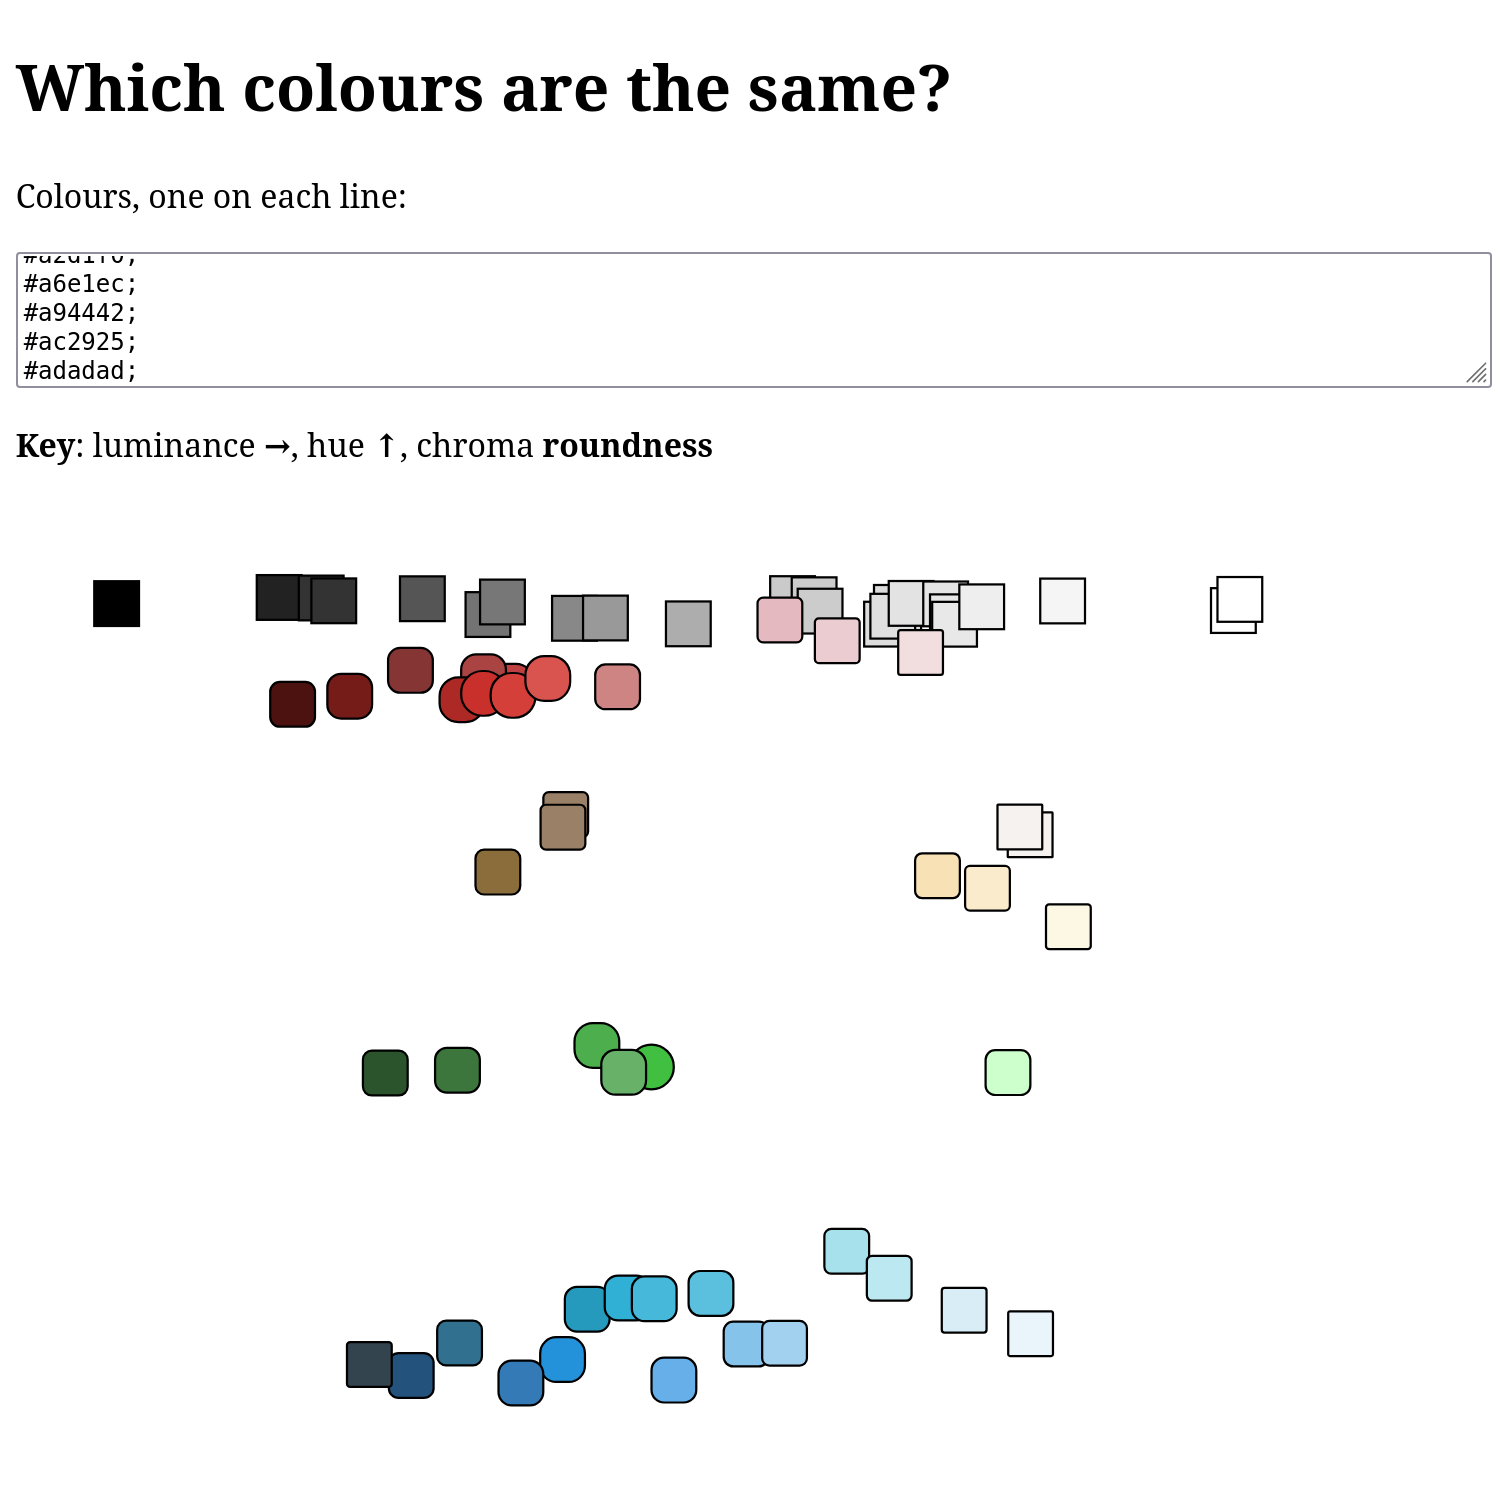Select the pale mint green swatch
This screenshot has width=1492, height=1510.
pyautogui.click(x=1007, y=1072)
